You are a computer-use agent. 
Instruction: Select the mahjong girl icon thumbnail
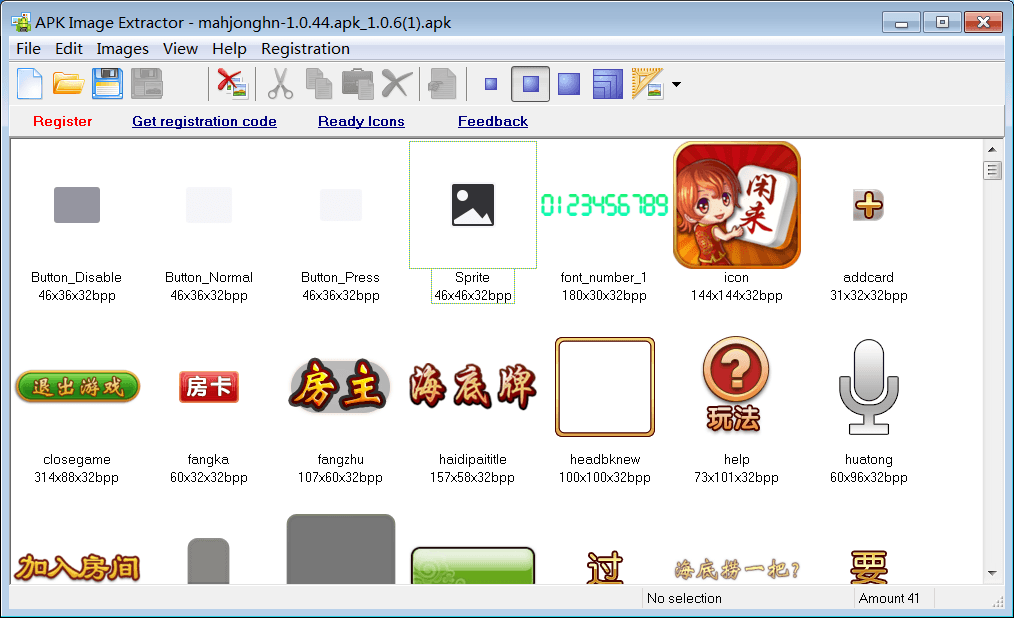coord(737,205)
